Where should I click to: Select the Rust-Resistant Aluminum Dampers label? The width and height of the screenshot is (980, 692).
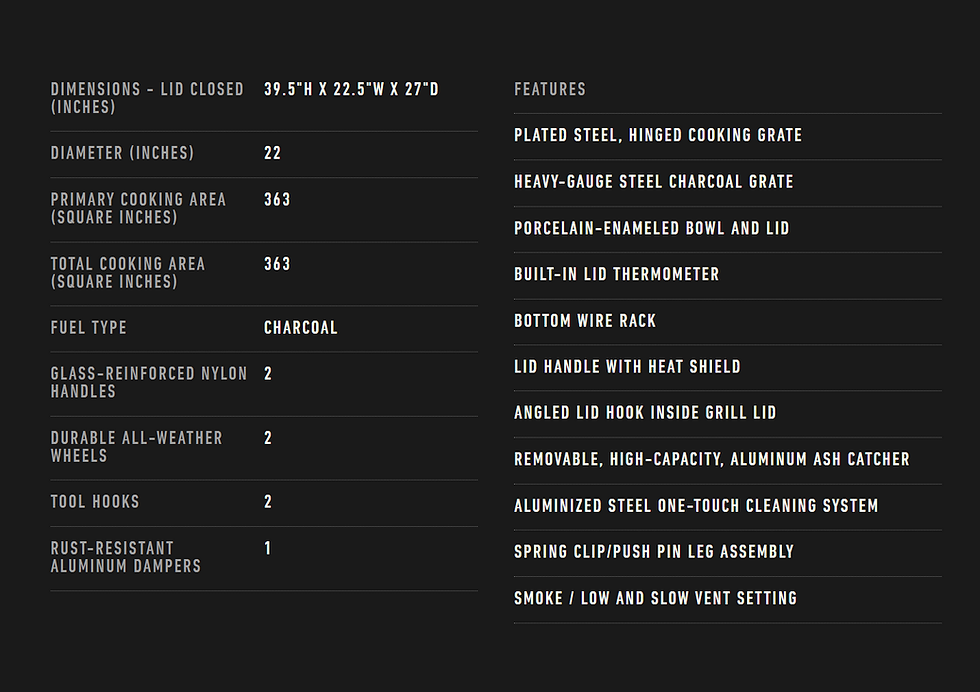126,557
